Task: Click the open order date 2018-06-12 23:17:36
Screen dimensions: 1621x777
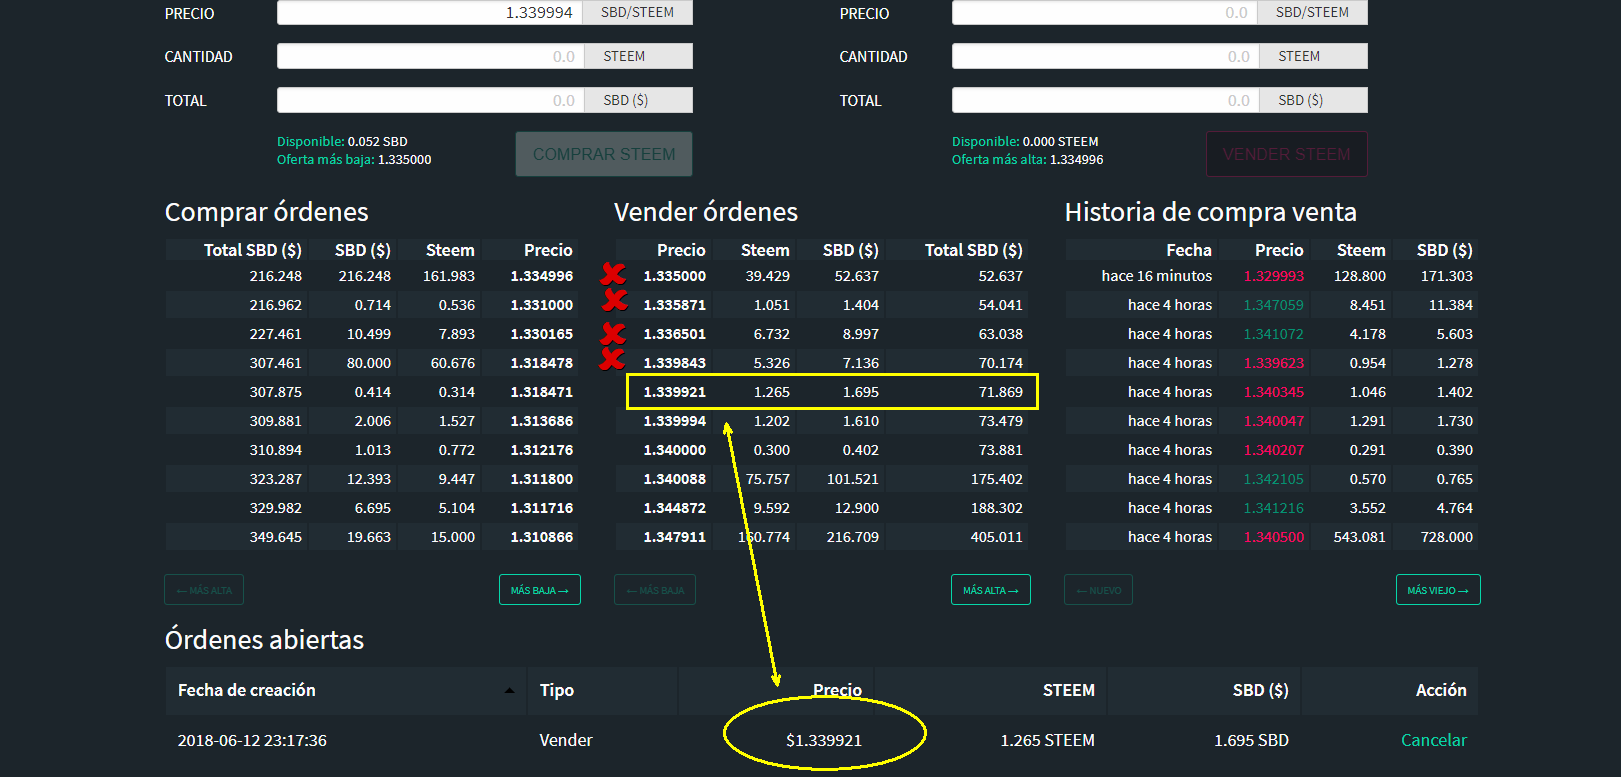Action: tap(252, 741)
